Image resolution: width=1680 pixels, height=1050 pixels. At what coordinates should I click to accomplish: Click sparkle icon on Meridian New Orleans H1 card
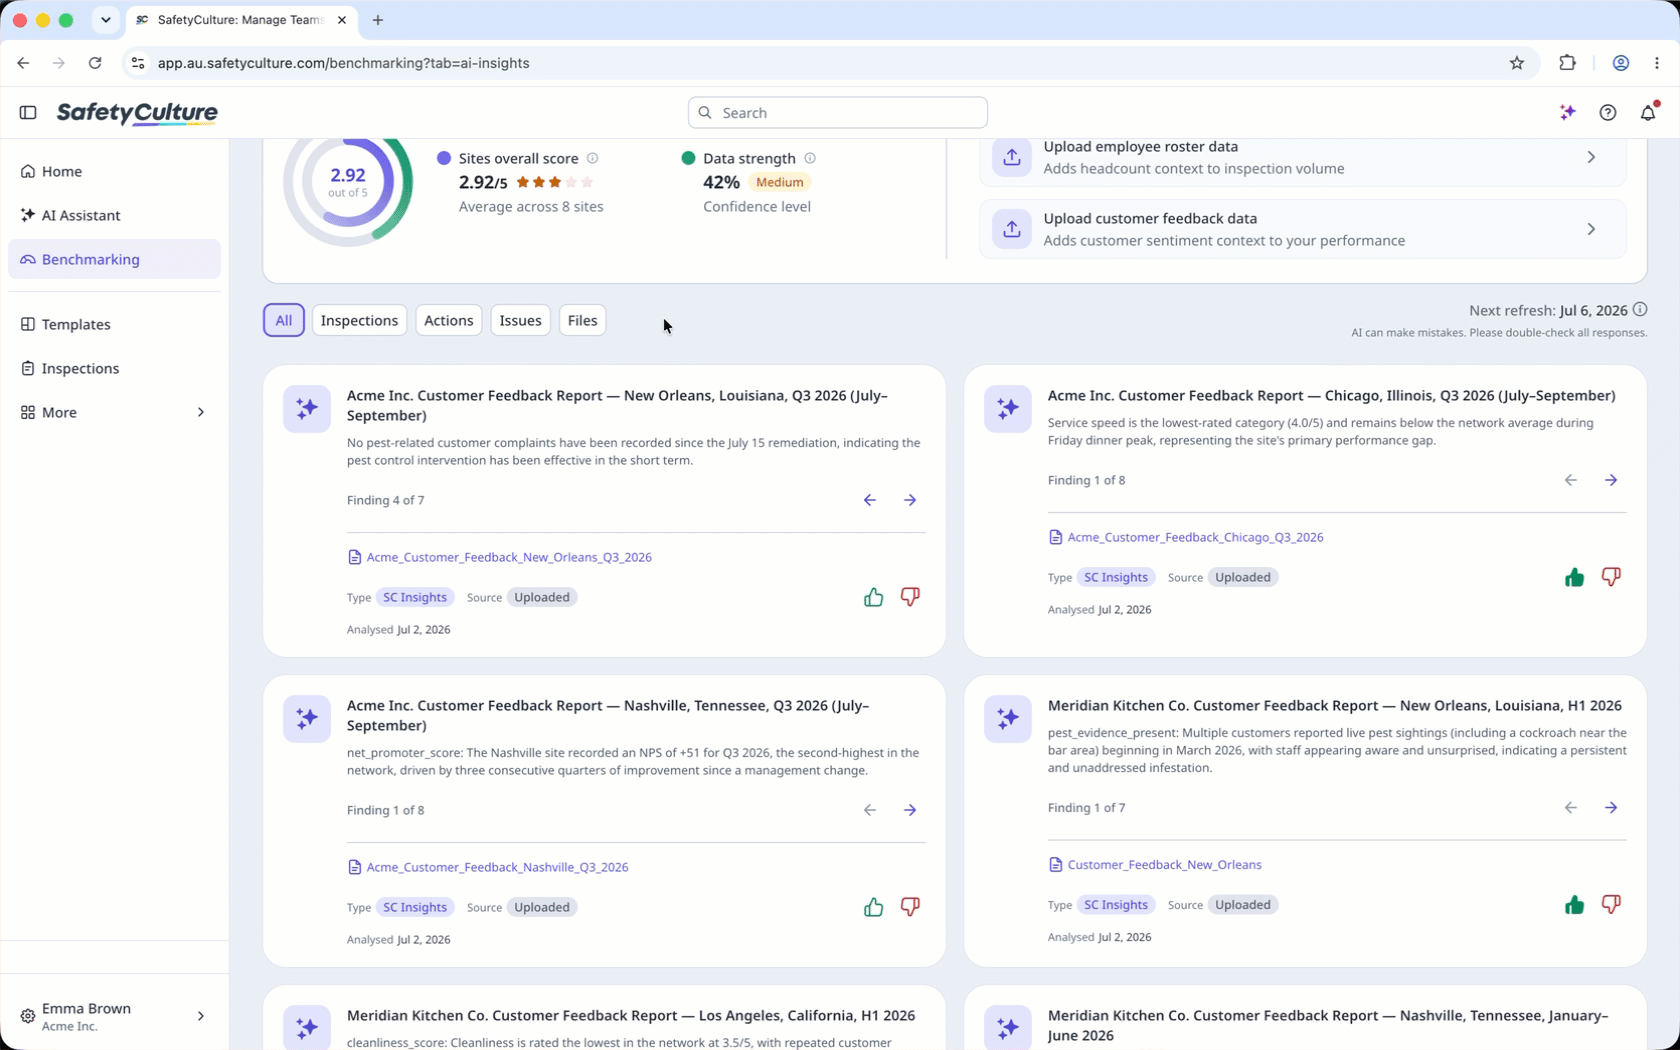(1008, 718)
